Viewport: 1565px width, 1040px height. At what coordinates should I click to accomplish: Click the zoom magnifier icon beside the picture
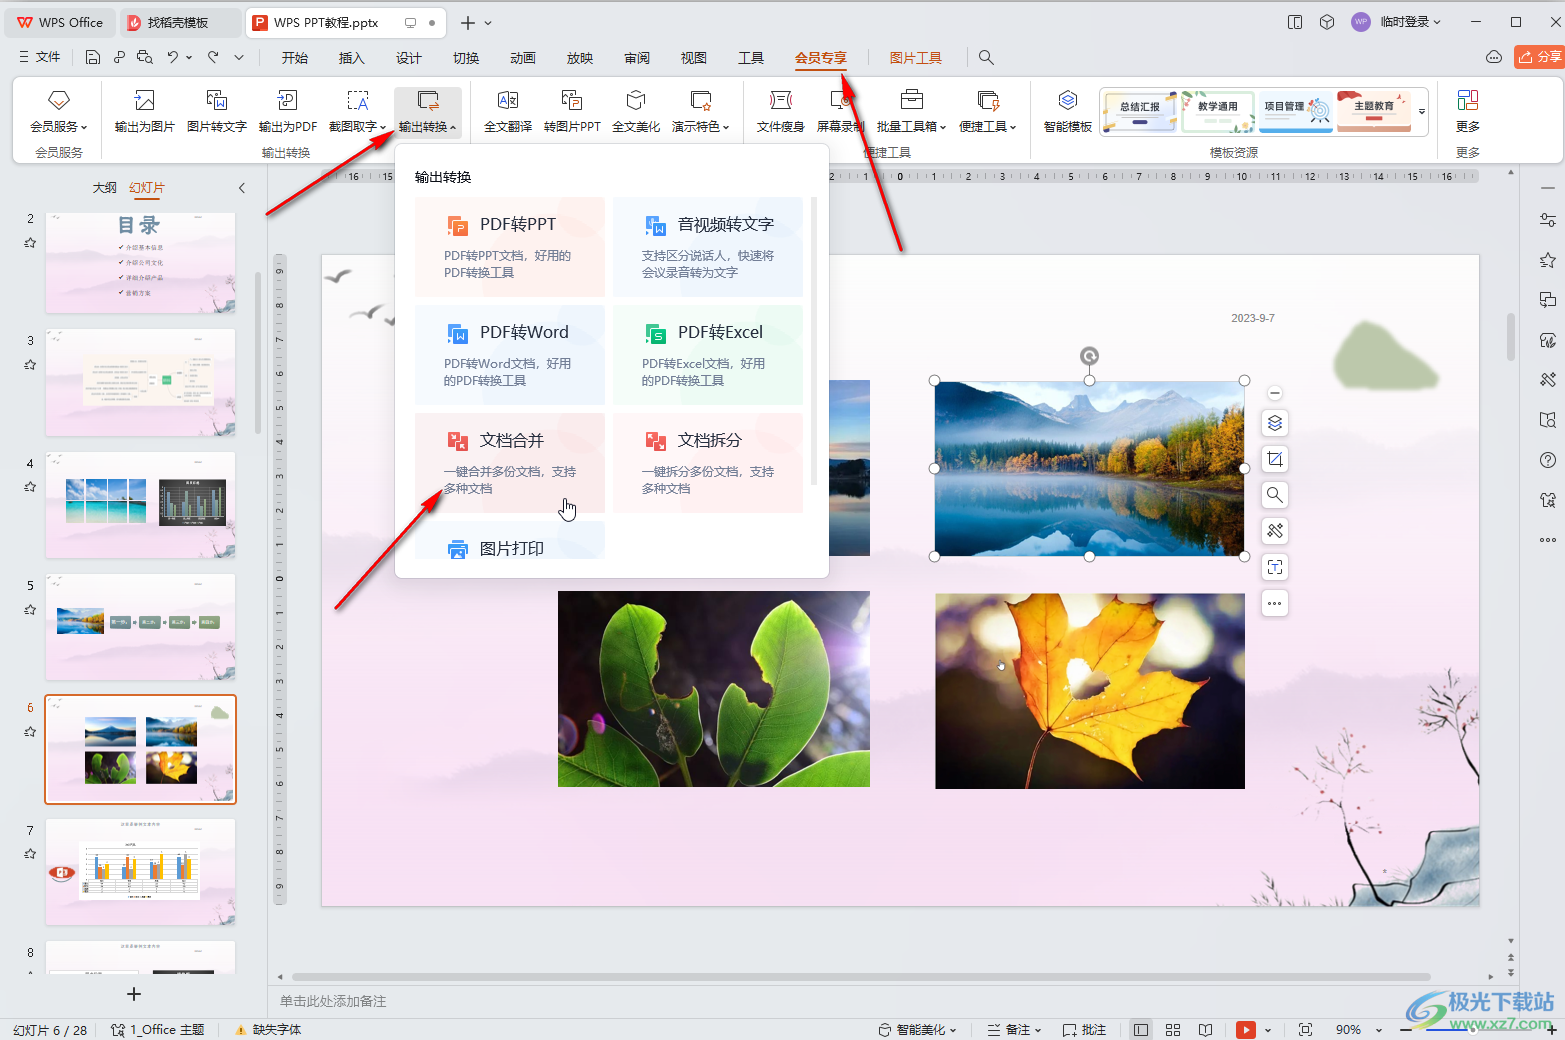(1275, 495)
